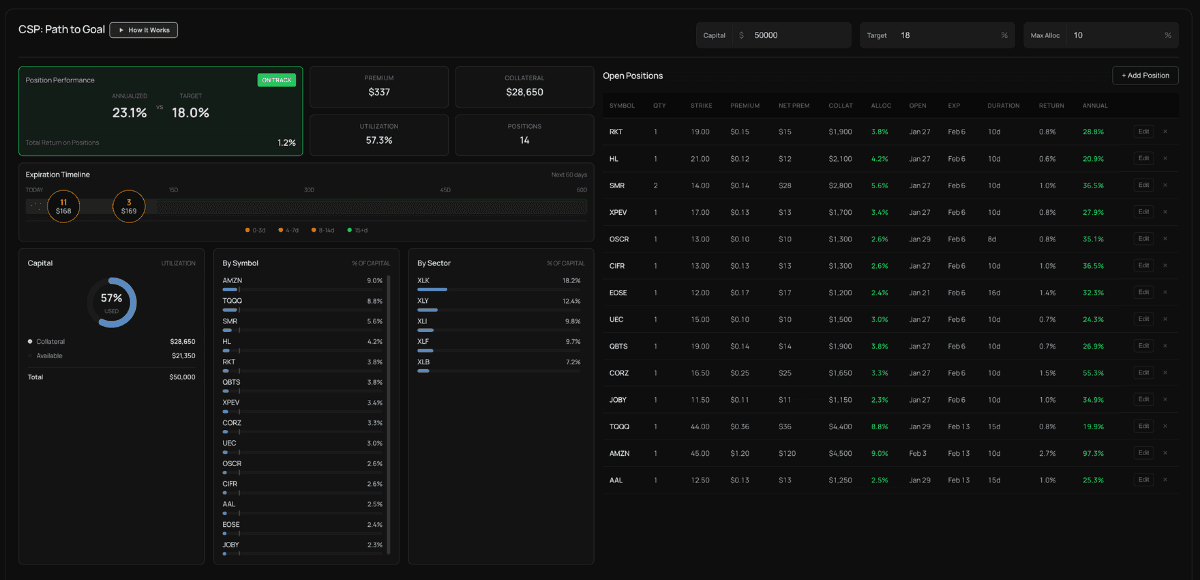Select the XLY sector row
1200x580 pixels.
coord(499,304)
